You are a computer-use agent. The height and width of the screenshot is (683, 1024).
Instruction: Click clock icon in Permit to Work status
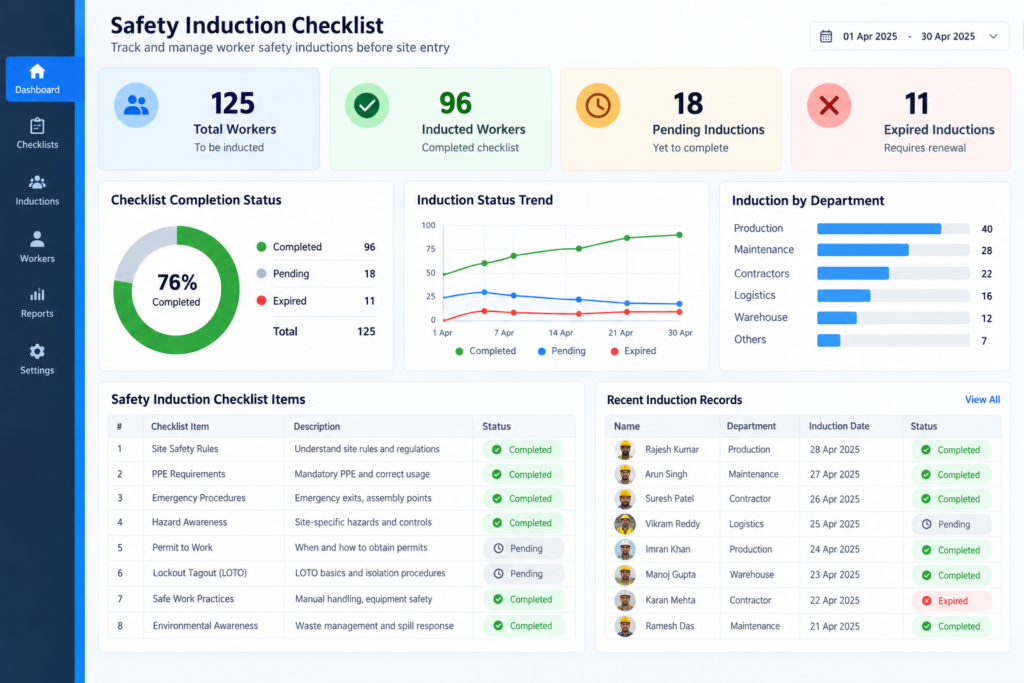coord(498,548)
